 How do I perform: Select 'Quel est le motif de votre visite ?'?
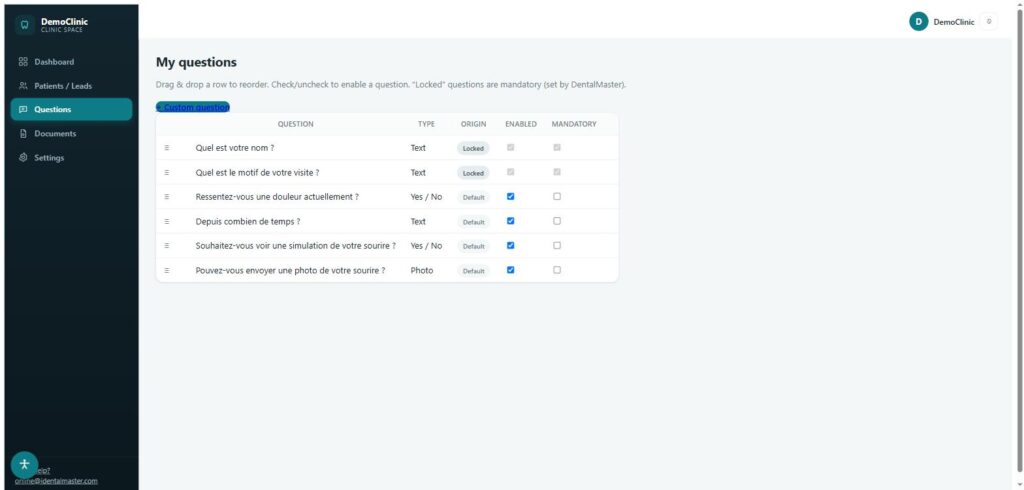pyautogui.click(x=257, y=172)
